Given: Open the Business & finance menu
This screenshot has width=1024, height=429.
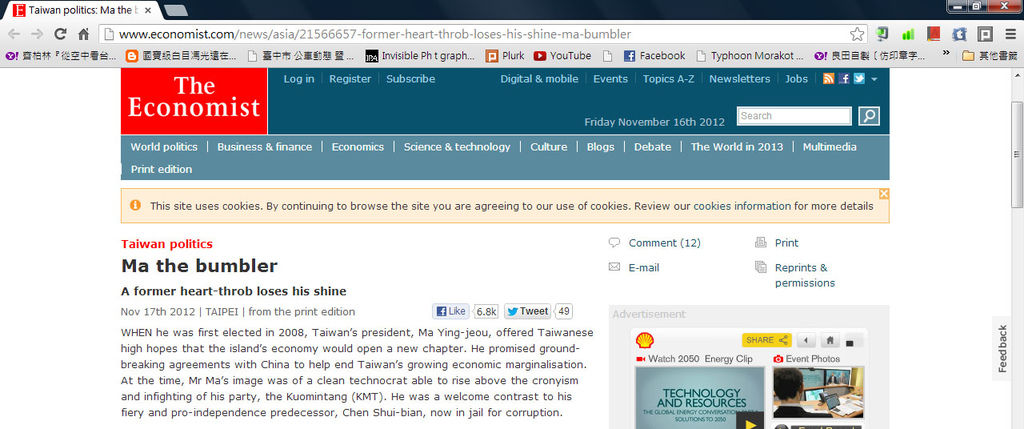Looking at the screenshot, I should [x=264, y=147].
